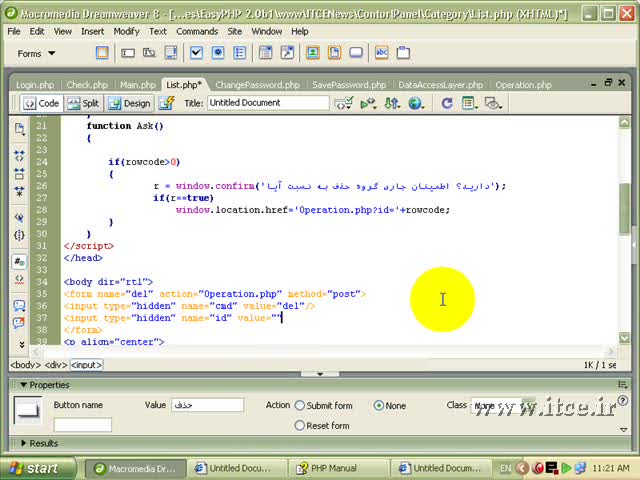This screenshot has height=480, width=640.
Task: Expand the Results panel
Action: point(23,443)
